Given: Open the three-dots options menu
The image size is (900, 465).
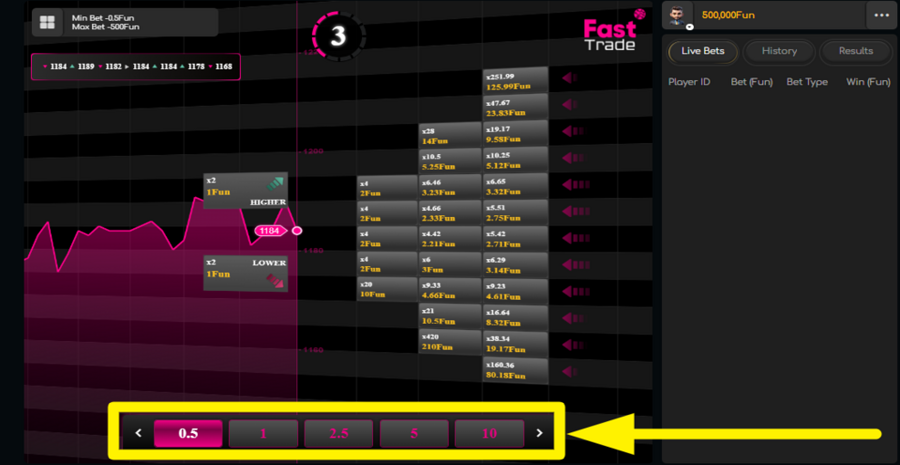Looking at the screenshot, I should coord(882,16).
